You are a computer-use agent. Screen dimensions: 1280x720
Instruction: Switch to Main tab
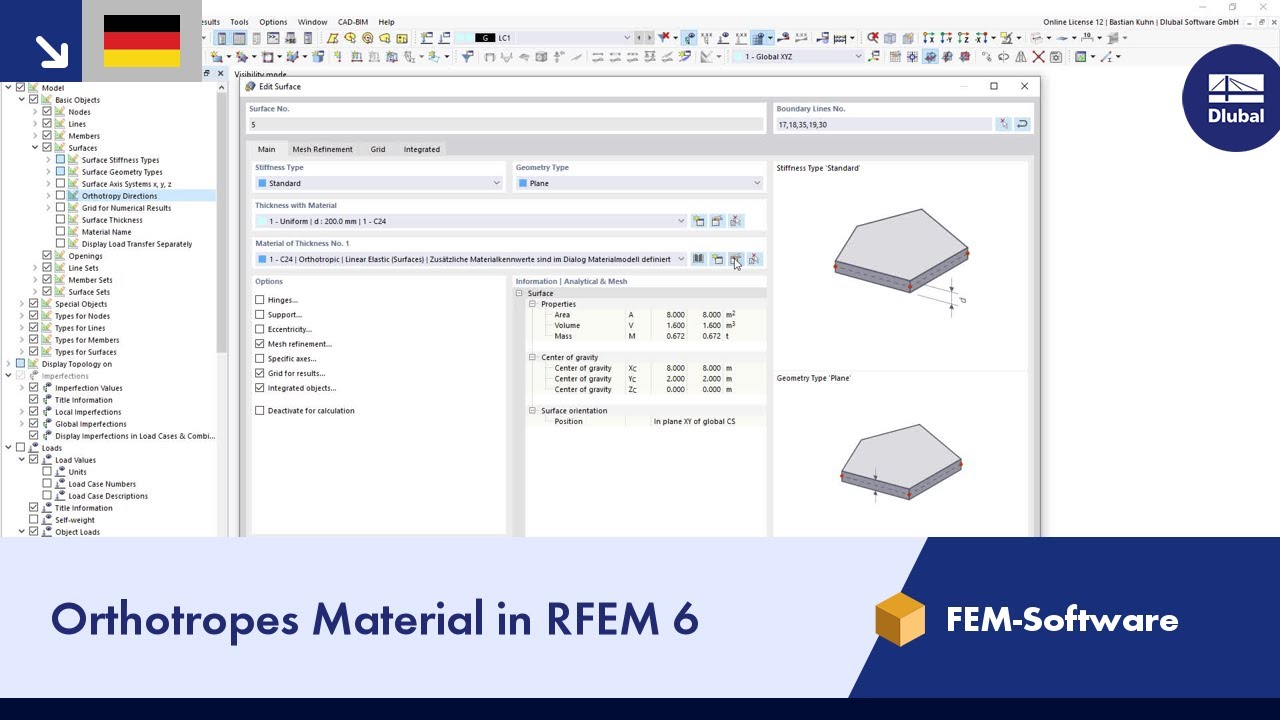(x=266, y=149)
